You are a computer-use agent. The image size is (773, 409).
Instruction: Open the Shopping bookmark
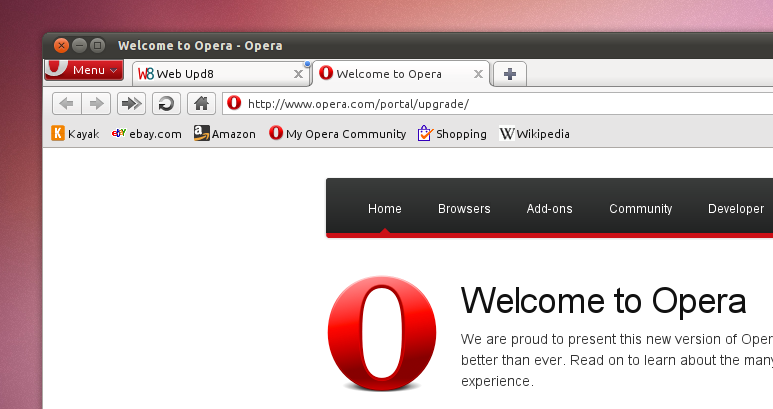coord(452,134)
